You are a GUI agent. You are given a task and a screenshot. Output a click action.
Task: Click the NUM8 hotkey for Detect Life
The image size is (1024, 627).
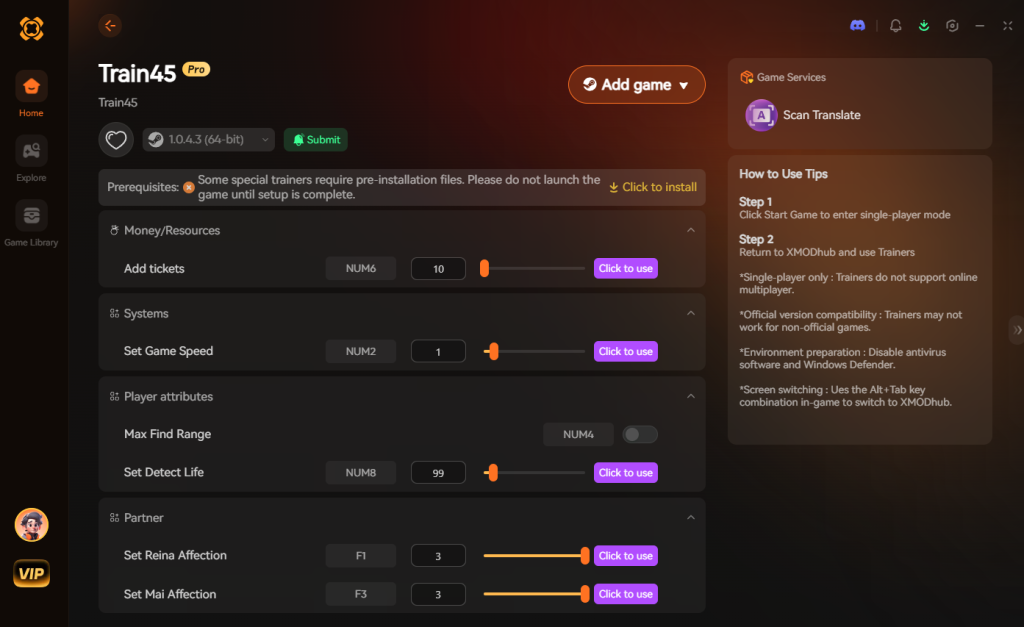pyautogui.click(x=360, y=473)
